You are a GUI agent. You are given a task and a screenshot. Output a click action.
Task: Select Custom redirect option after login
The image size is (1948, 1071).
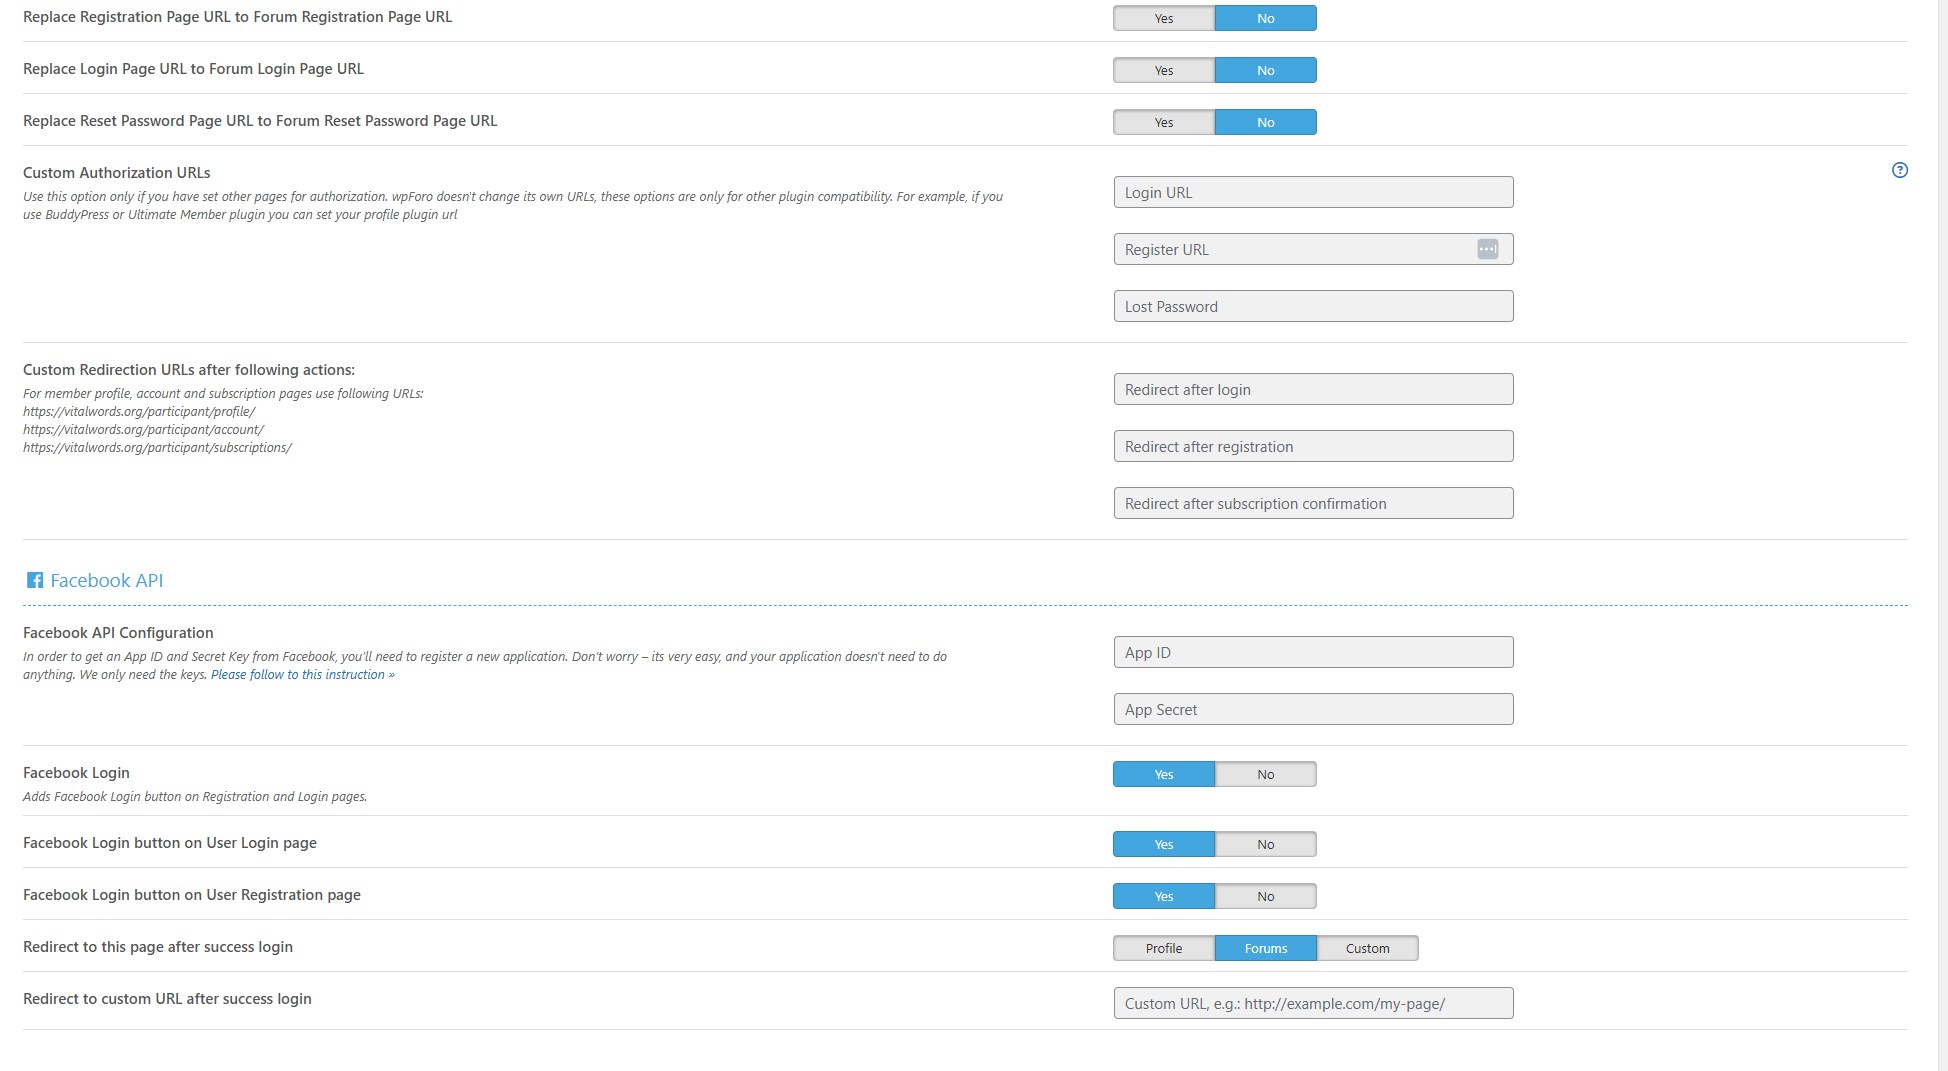(1367, 948)
